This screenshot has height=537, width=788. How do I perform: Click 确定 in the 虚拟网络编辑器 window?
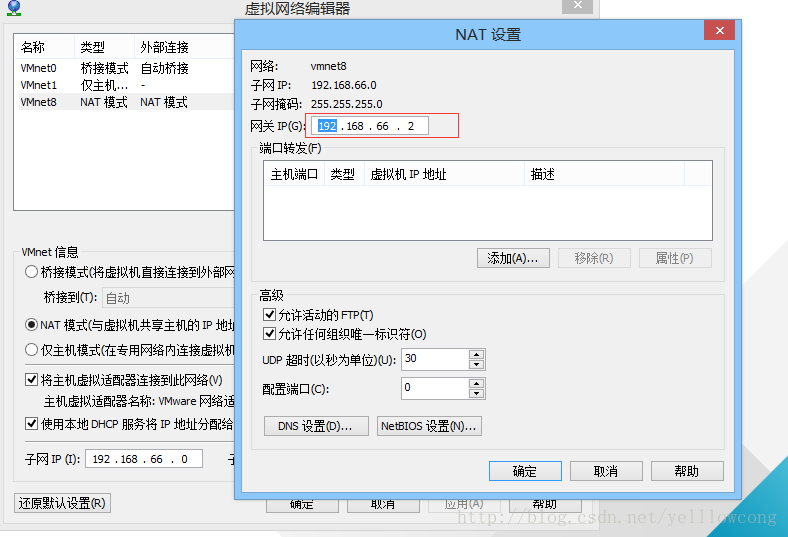click(x=302, y=506)
